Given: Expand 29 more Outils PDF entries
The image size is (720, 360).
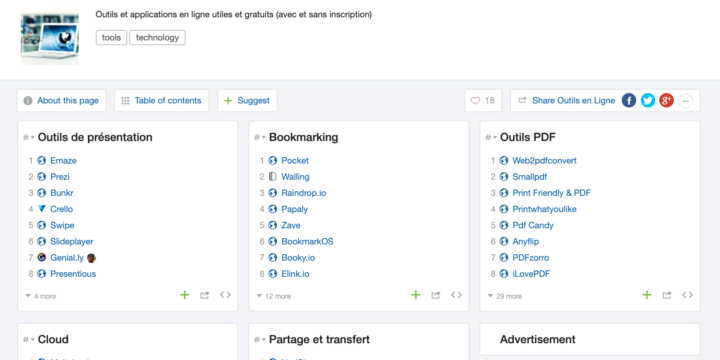Looking at the screenshot, I should pos(505,296).
